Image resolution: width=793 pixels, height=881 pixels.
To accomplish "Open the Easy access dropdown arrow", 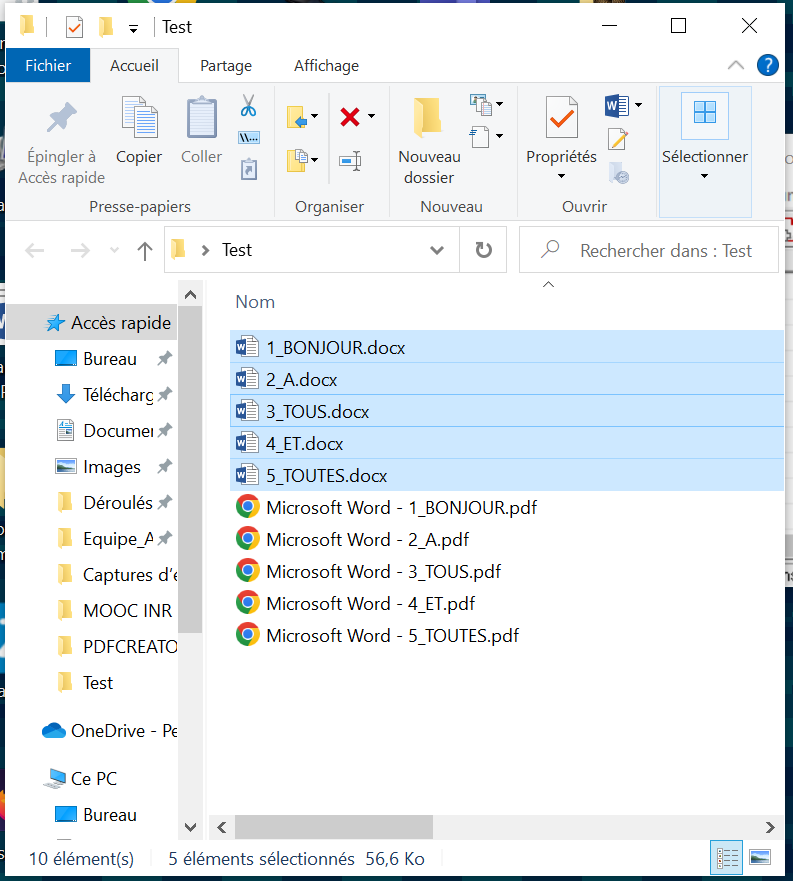I will tap(499, 136).
